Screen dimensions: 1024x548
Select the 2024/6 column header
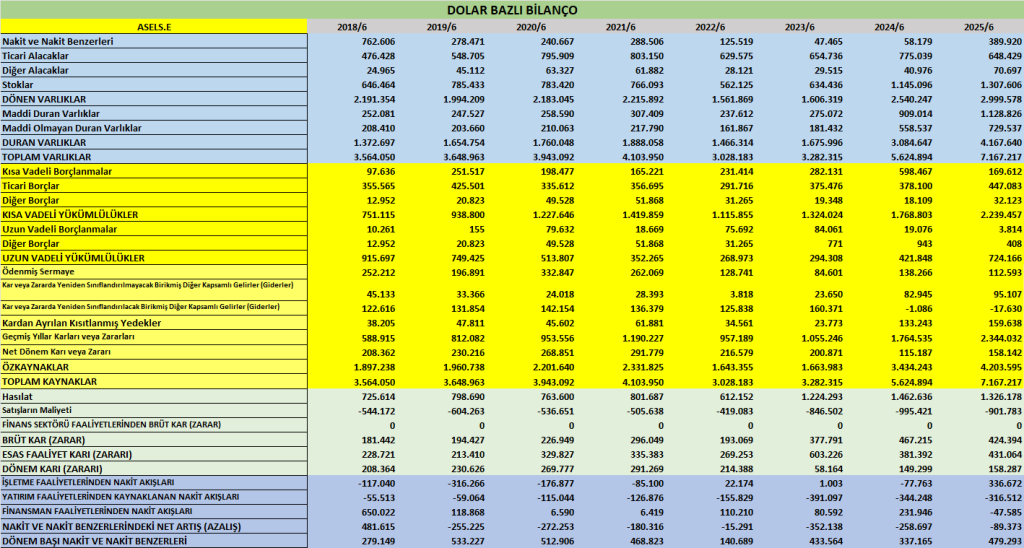889,27
